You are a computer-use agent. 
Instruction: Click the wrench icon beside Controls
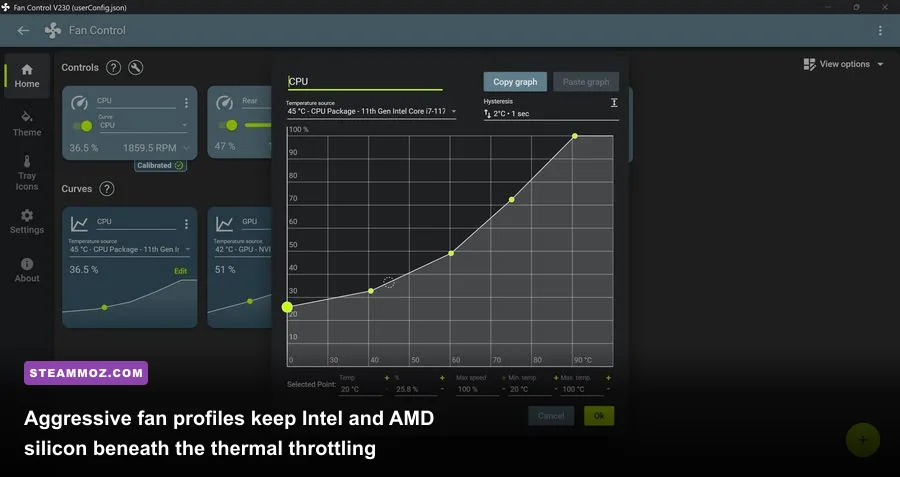135,68
